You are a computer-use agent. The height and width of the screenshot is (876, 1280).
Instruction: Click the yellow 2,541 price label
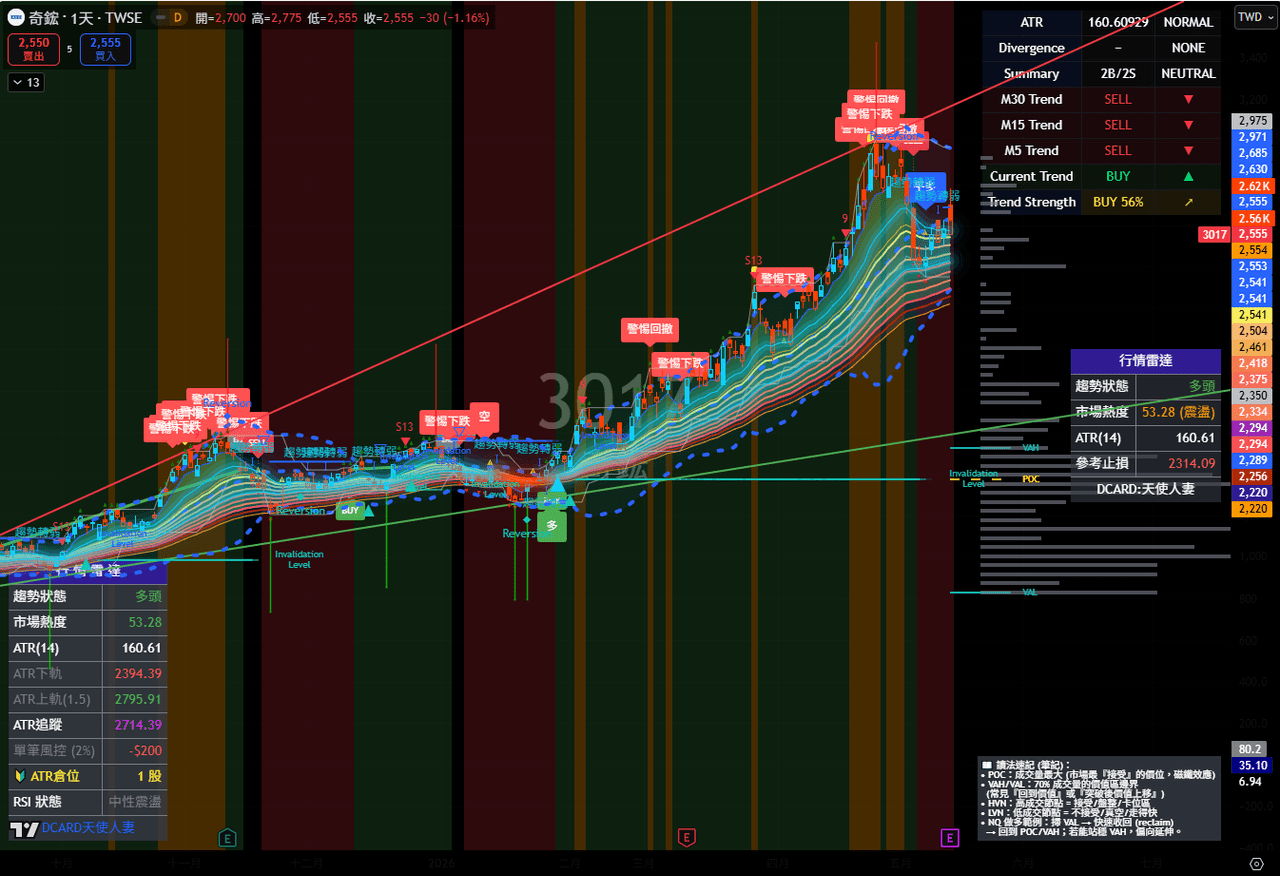click(1252, 315)
